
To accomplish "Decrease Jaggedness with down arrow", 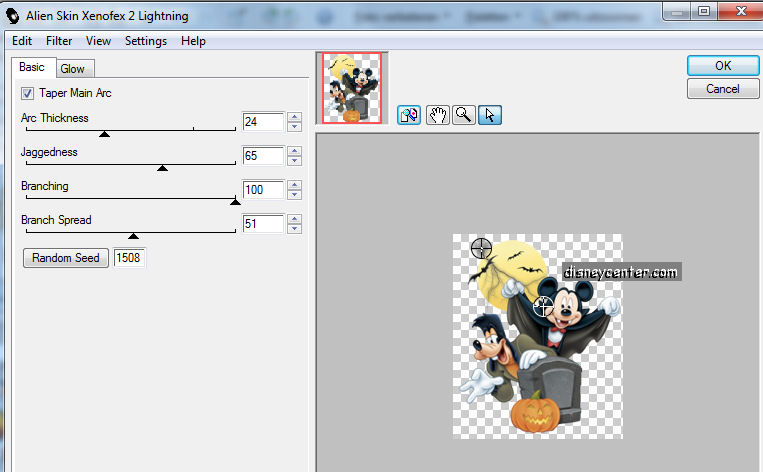I will [294, 161].
